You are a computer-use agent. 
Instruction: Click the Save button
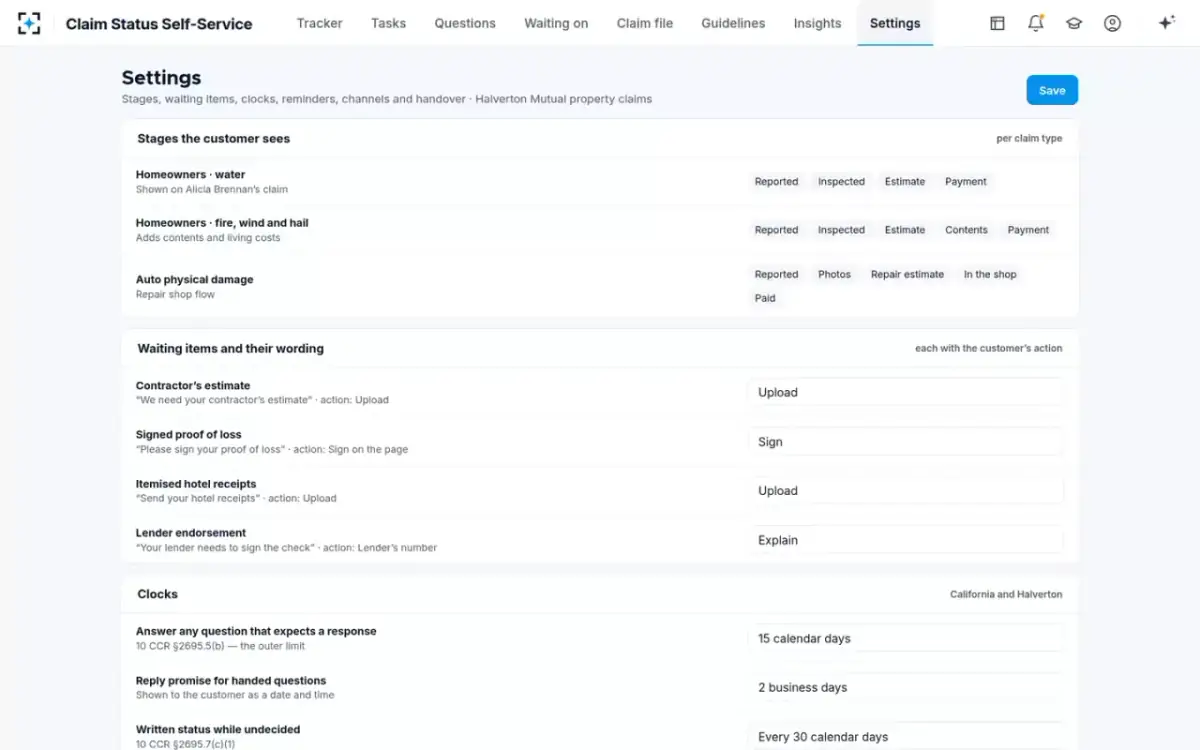pos(1052,90)
